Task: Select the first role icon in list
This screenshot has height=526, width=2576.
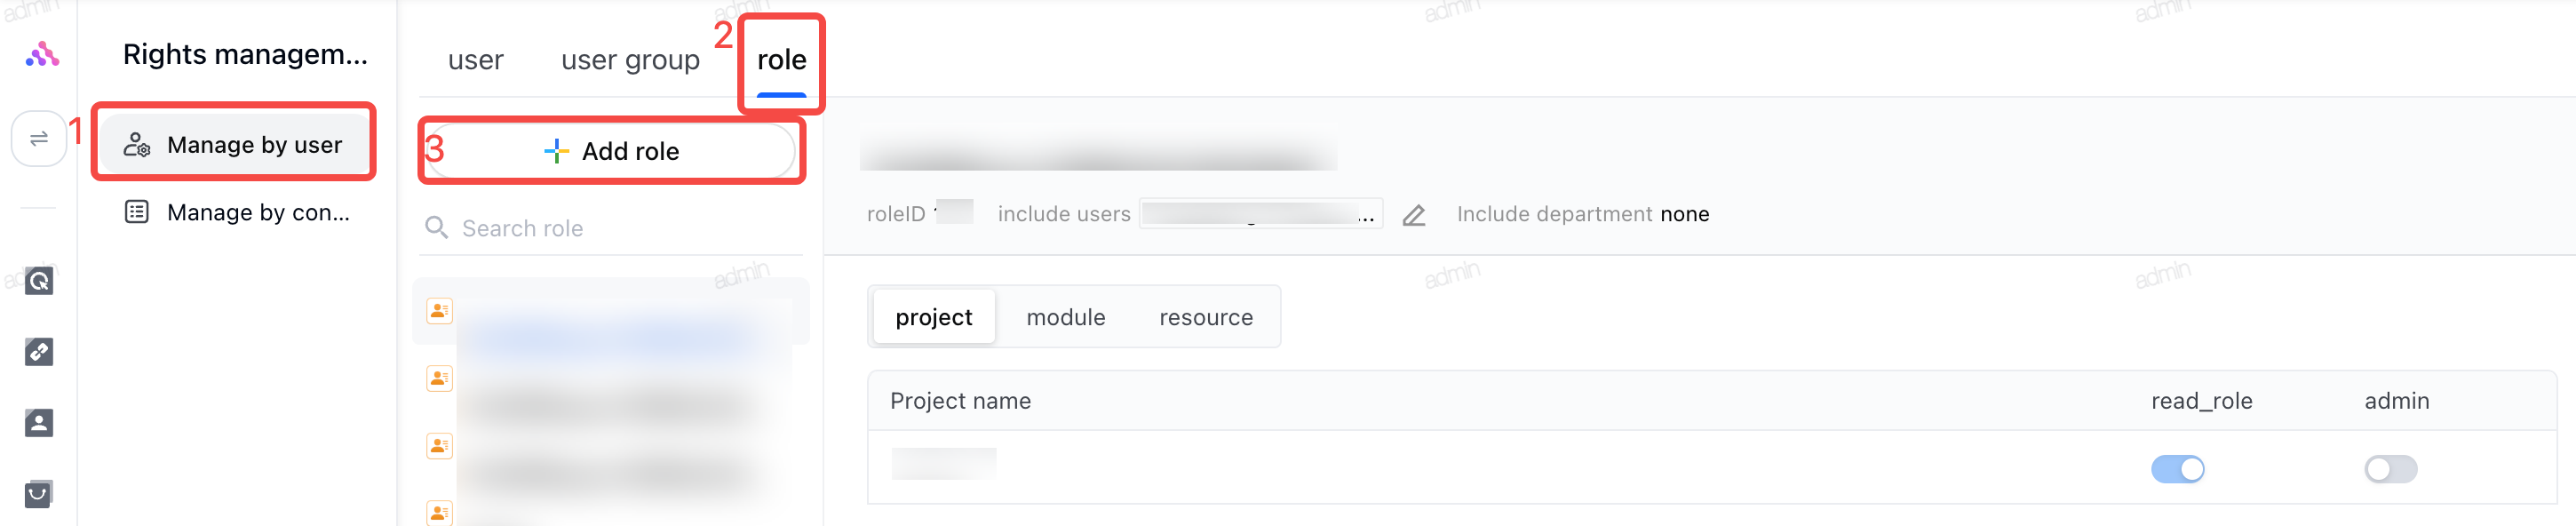Action: click(440, 311)
